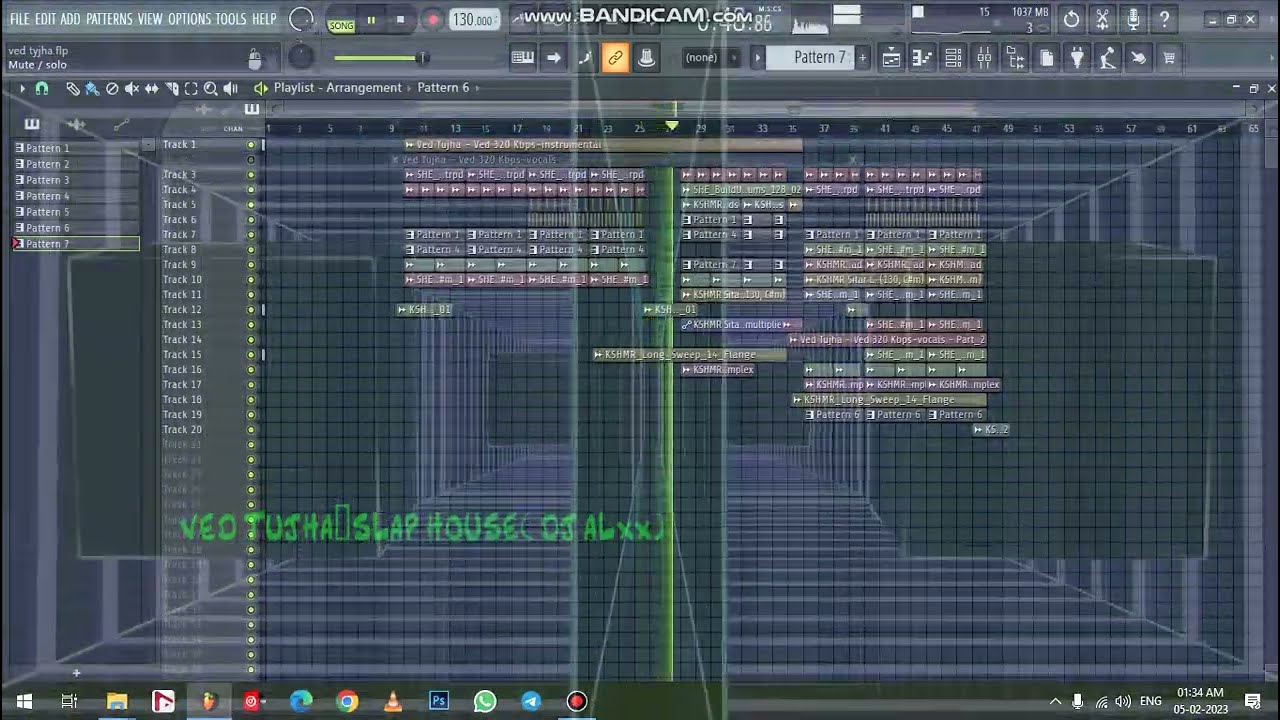Open the Playlist view button

[891, 58]
